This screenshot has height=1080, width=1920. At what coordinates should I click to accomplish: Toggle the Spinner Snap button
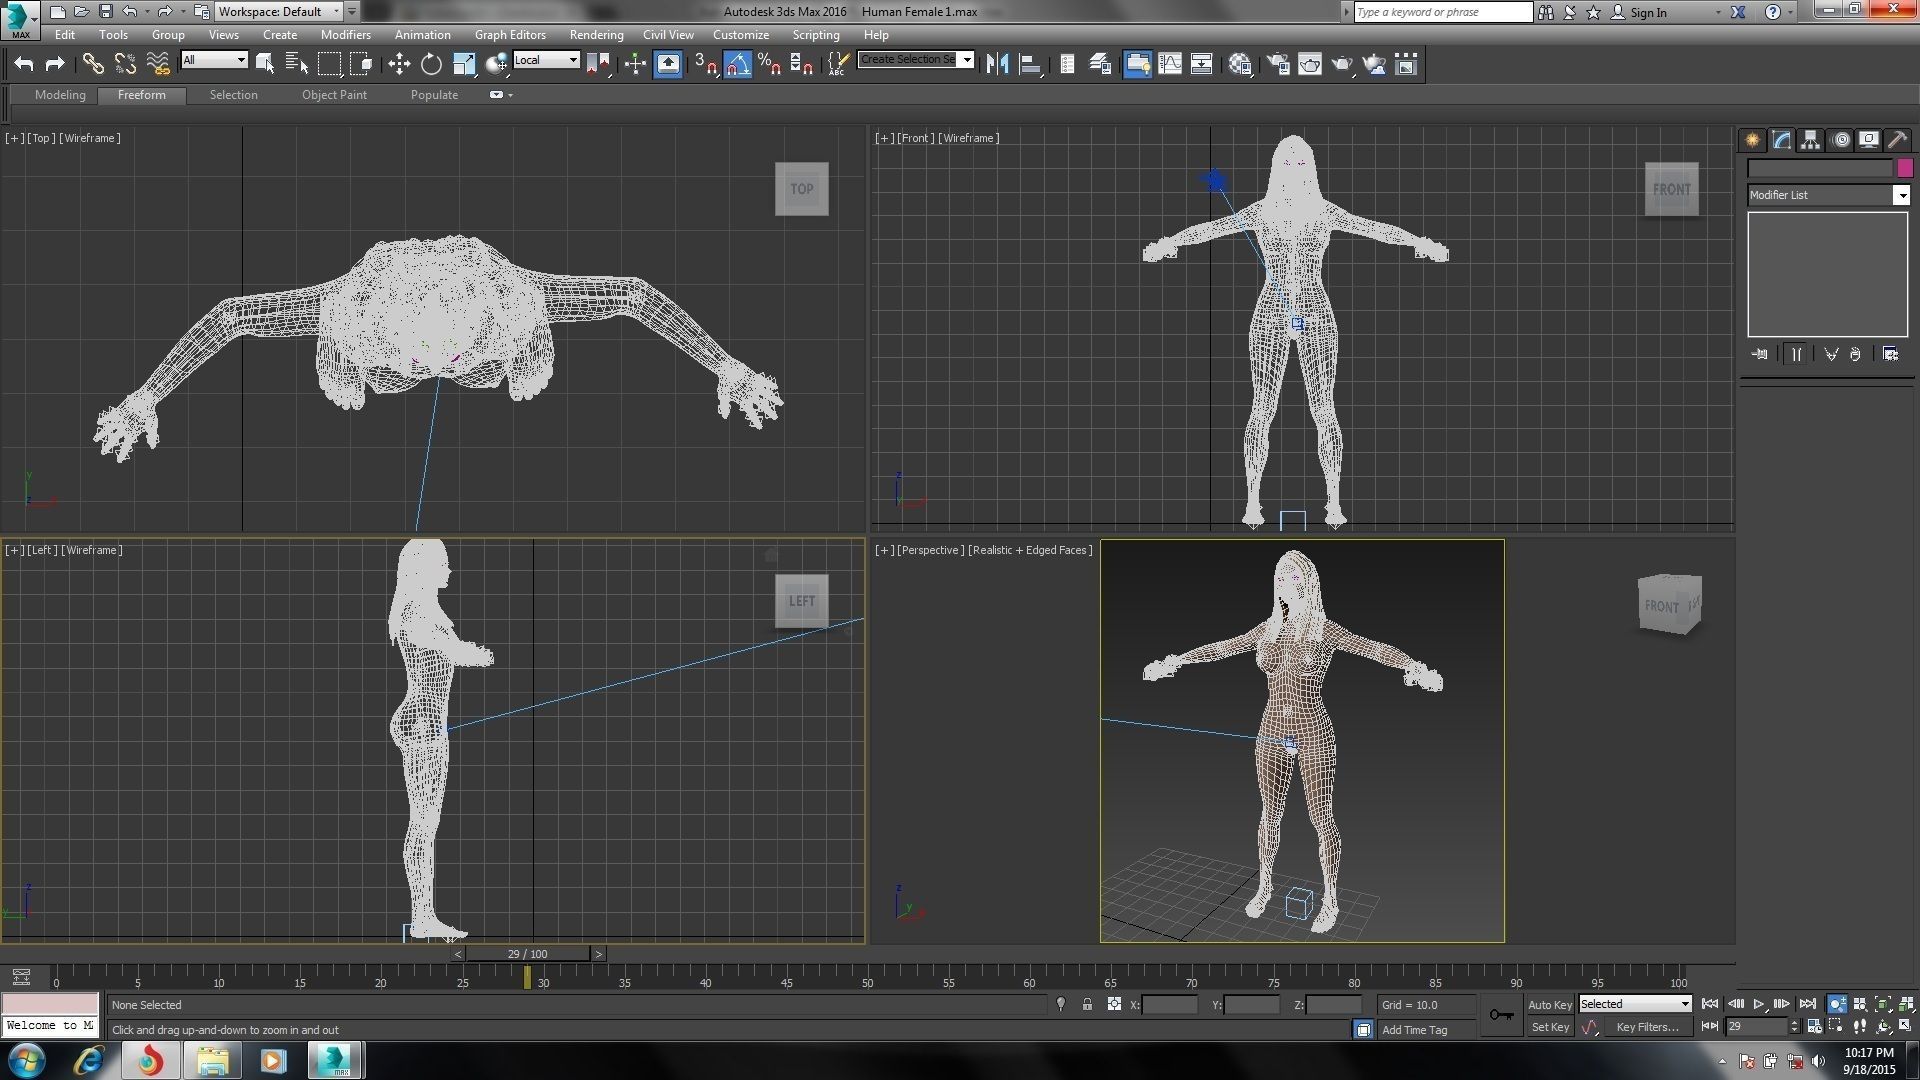801,64
